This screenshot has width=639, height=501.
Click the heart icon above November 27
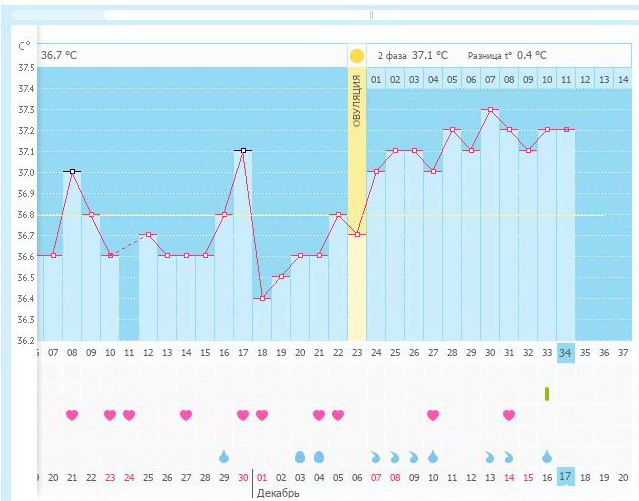pos(186,415)
